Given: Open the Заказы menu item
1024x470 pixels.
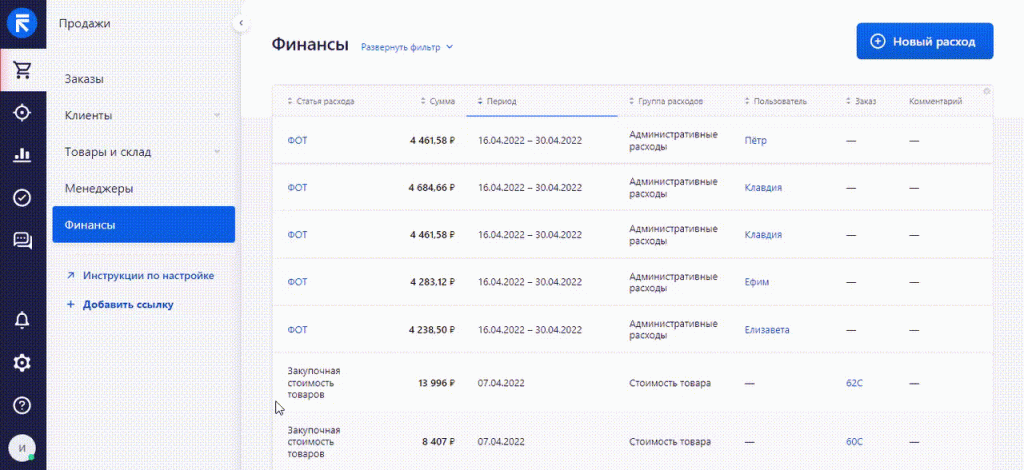Looking at the screenshot, I should [84, 79].
